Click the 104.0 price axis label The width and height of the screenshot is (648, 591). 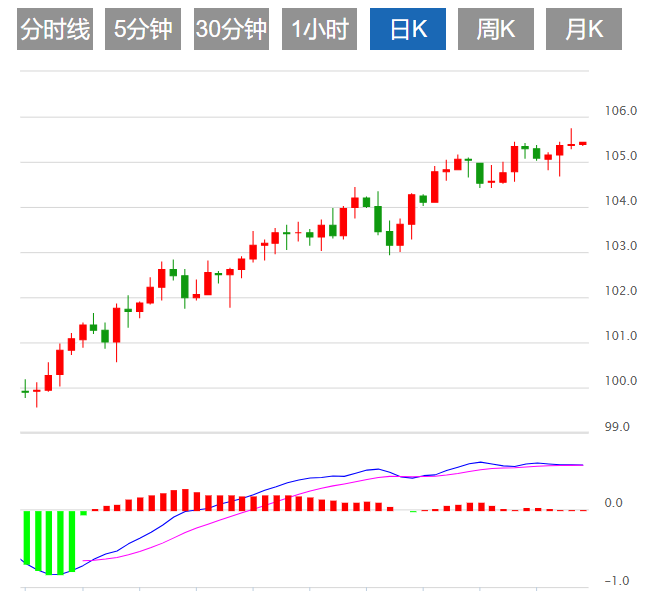[x=621, y=201]
